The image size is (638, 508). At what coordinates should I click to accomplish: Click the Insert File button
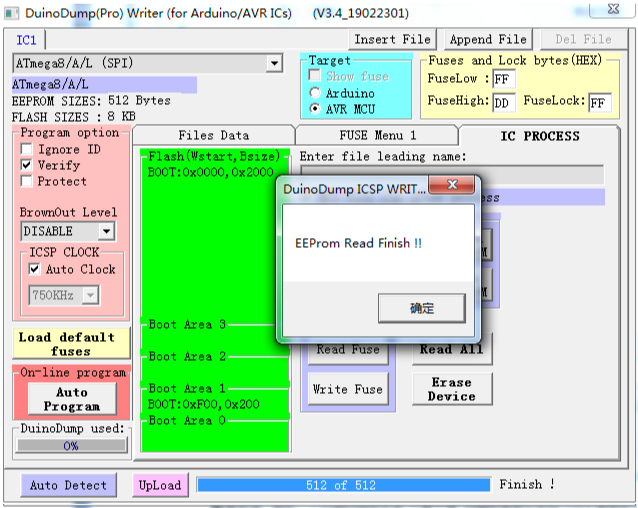[x=392, y=39]
